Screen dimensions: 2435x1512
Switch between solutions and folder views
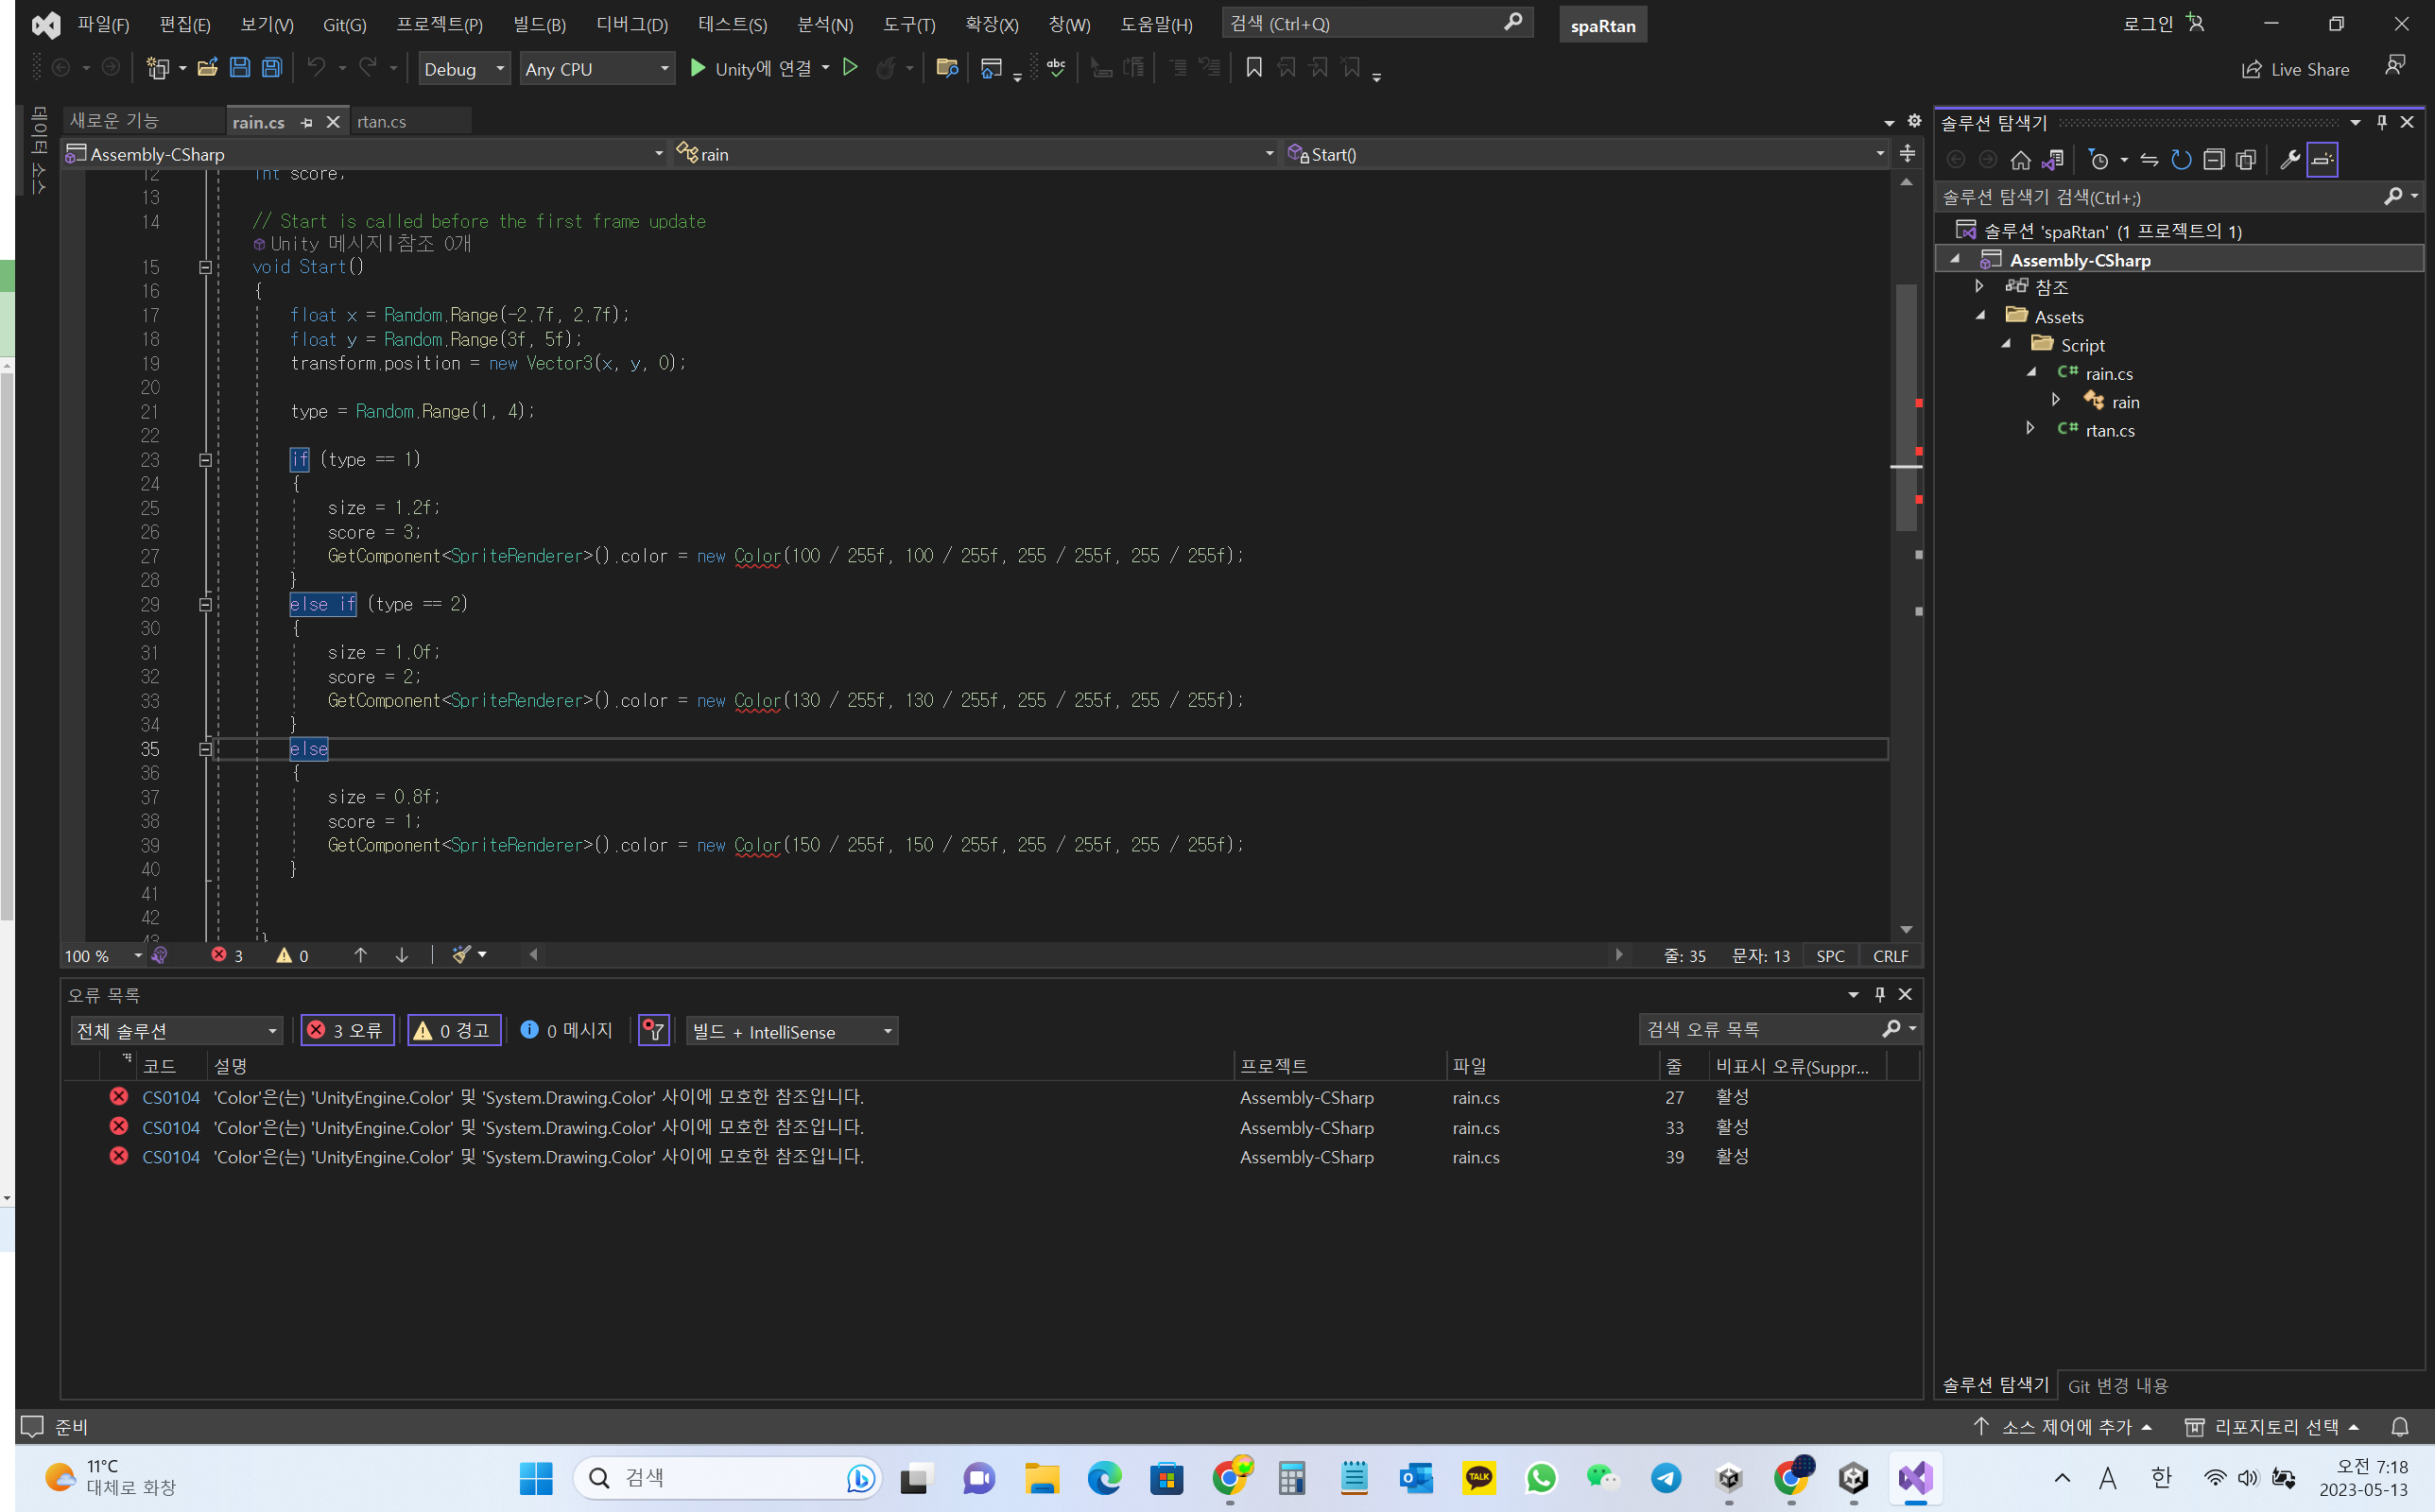[x=2053, y=160]
